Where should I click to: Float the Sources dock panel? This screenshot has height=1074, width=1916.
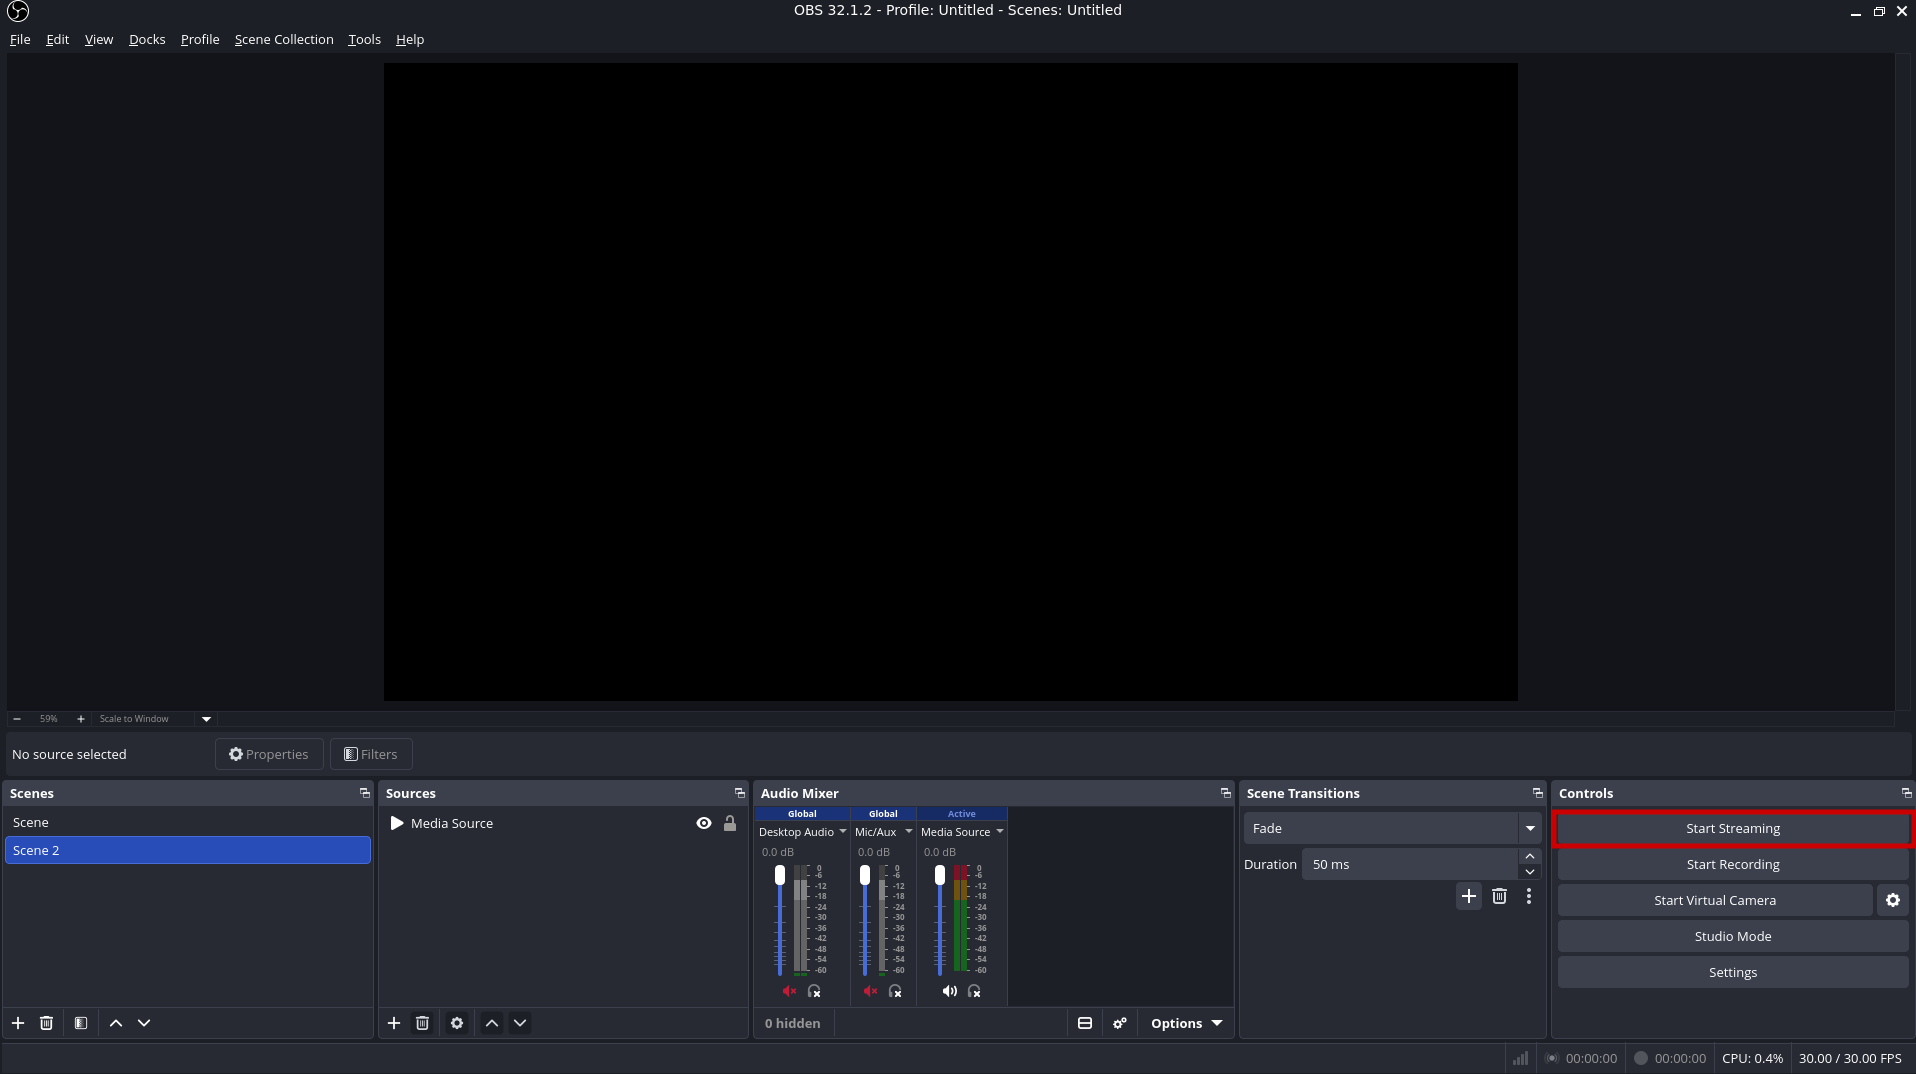(740, 793)
